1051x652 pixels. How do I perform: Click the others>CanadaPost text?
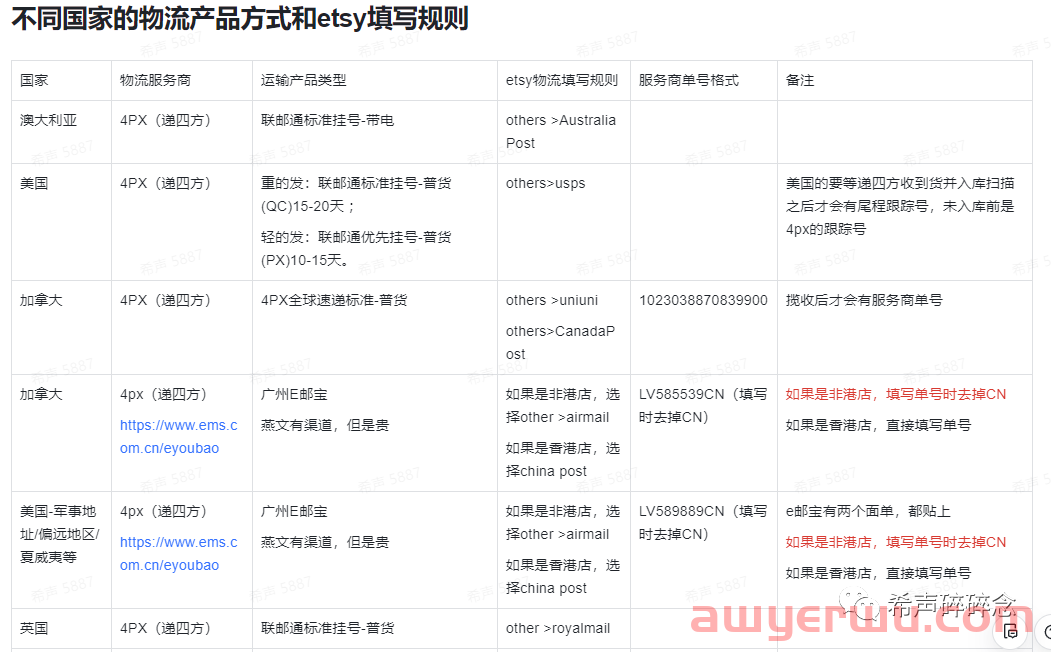560,342
